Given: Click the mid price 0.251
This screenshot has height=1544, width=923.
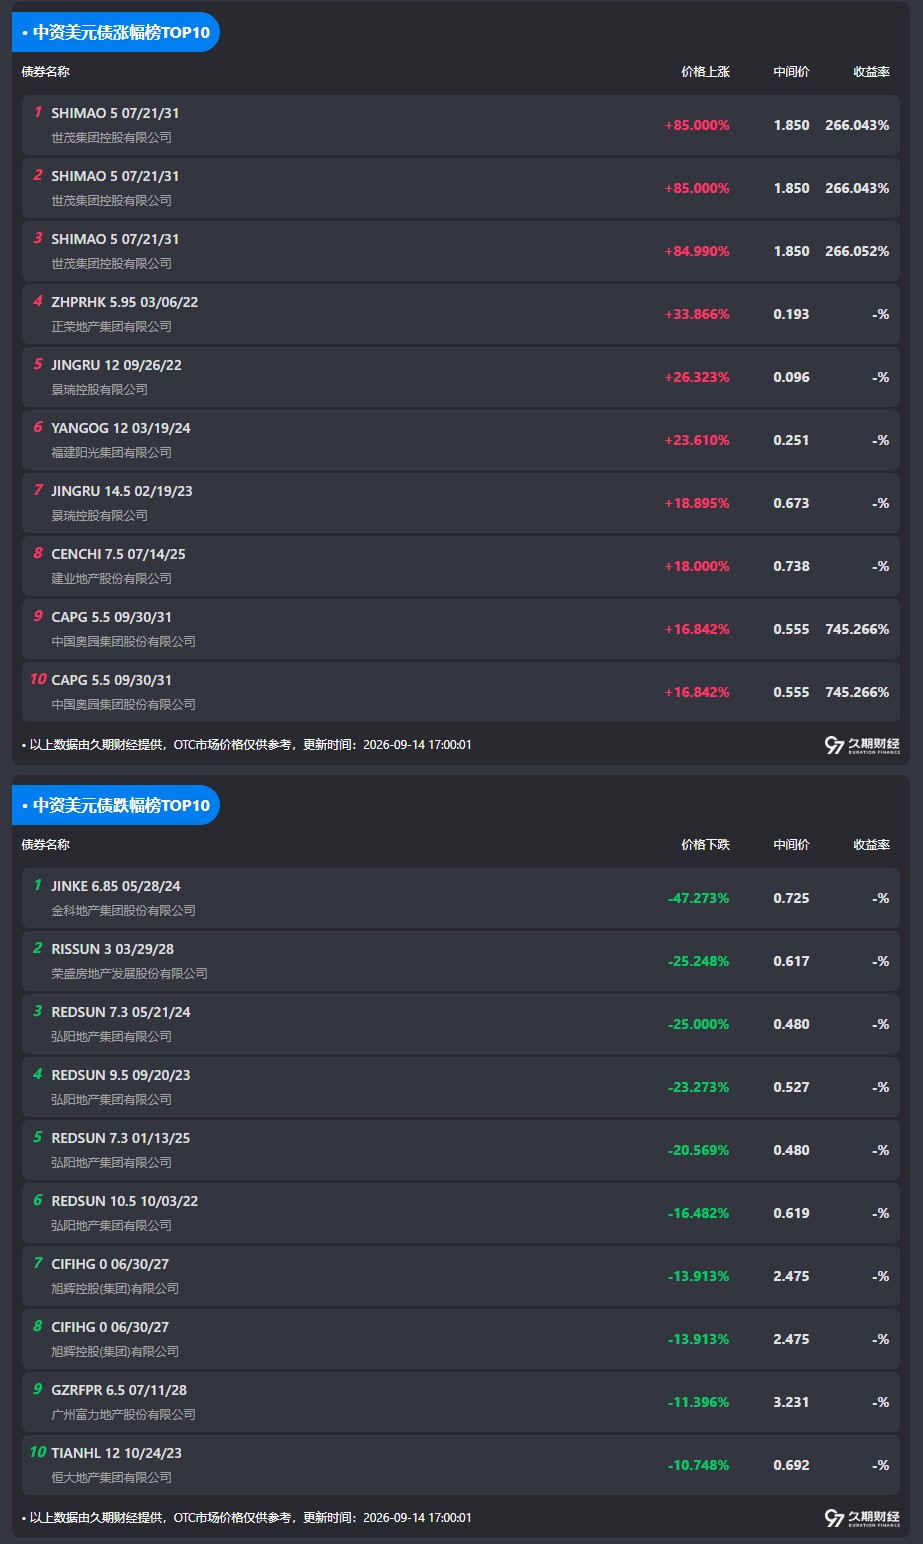Looking at the screenshot, I should coord(791,440).
